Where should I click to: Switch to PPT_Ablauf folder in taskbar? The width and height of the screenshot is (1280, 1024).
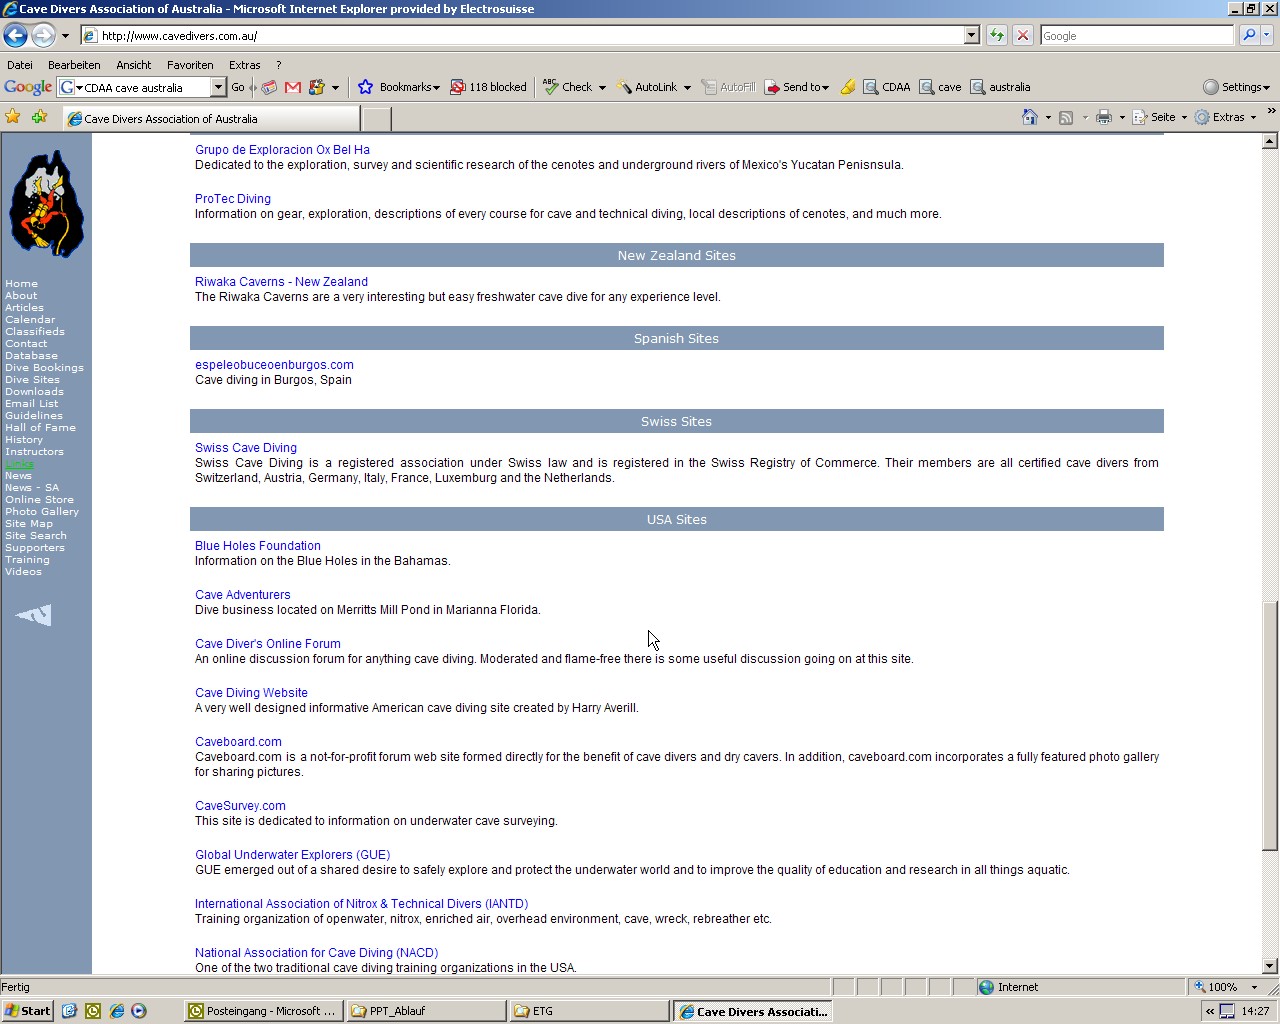click(427, 1011)
